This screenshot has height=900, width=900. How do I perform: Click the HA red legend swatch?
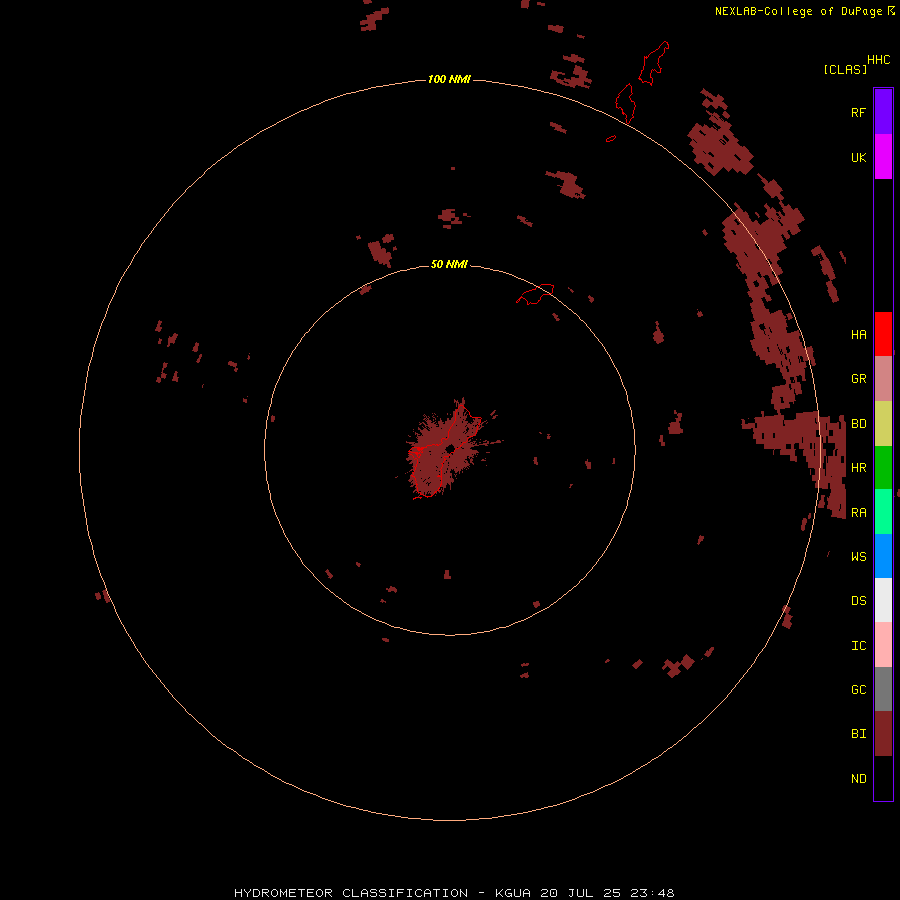pos(883,334)
